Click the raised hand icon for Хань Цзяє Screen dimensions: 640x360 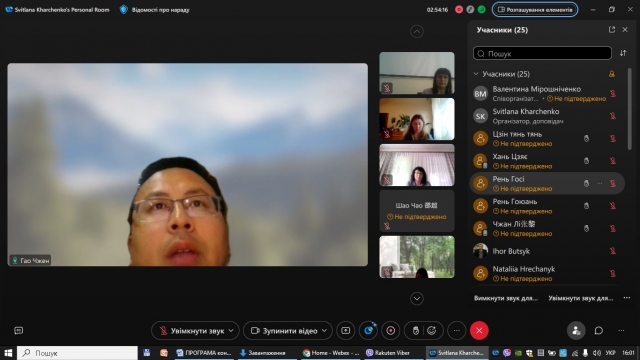[x=586, y=161]
